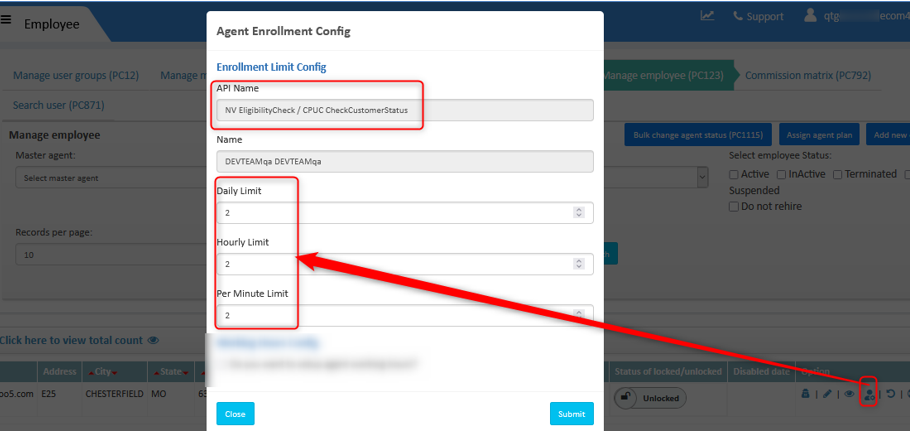Open the hamburger menu beside Employee
Screen dimensions: 910x431
point(6,20)
